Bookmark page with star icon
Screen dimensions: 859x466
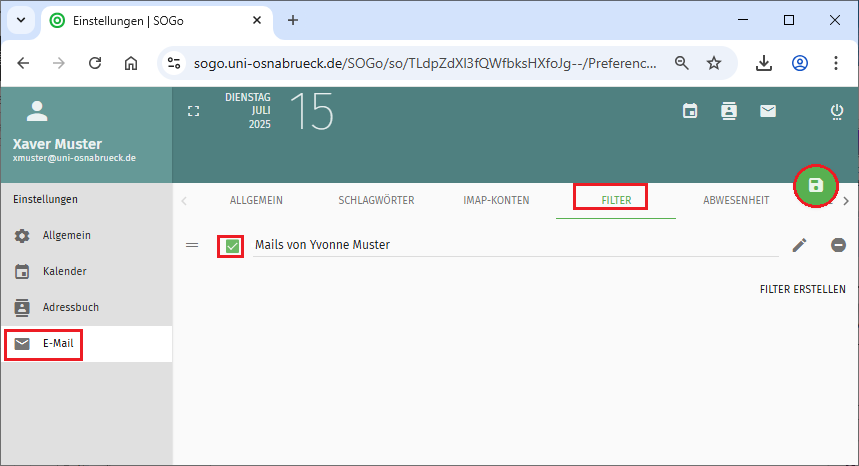(x=714, y=63)
